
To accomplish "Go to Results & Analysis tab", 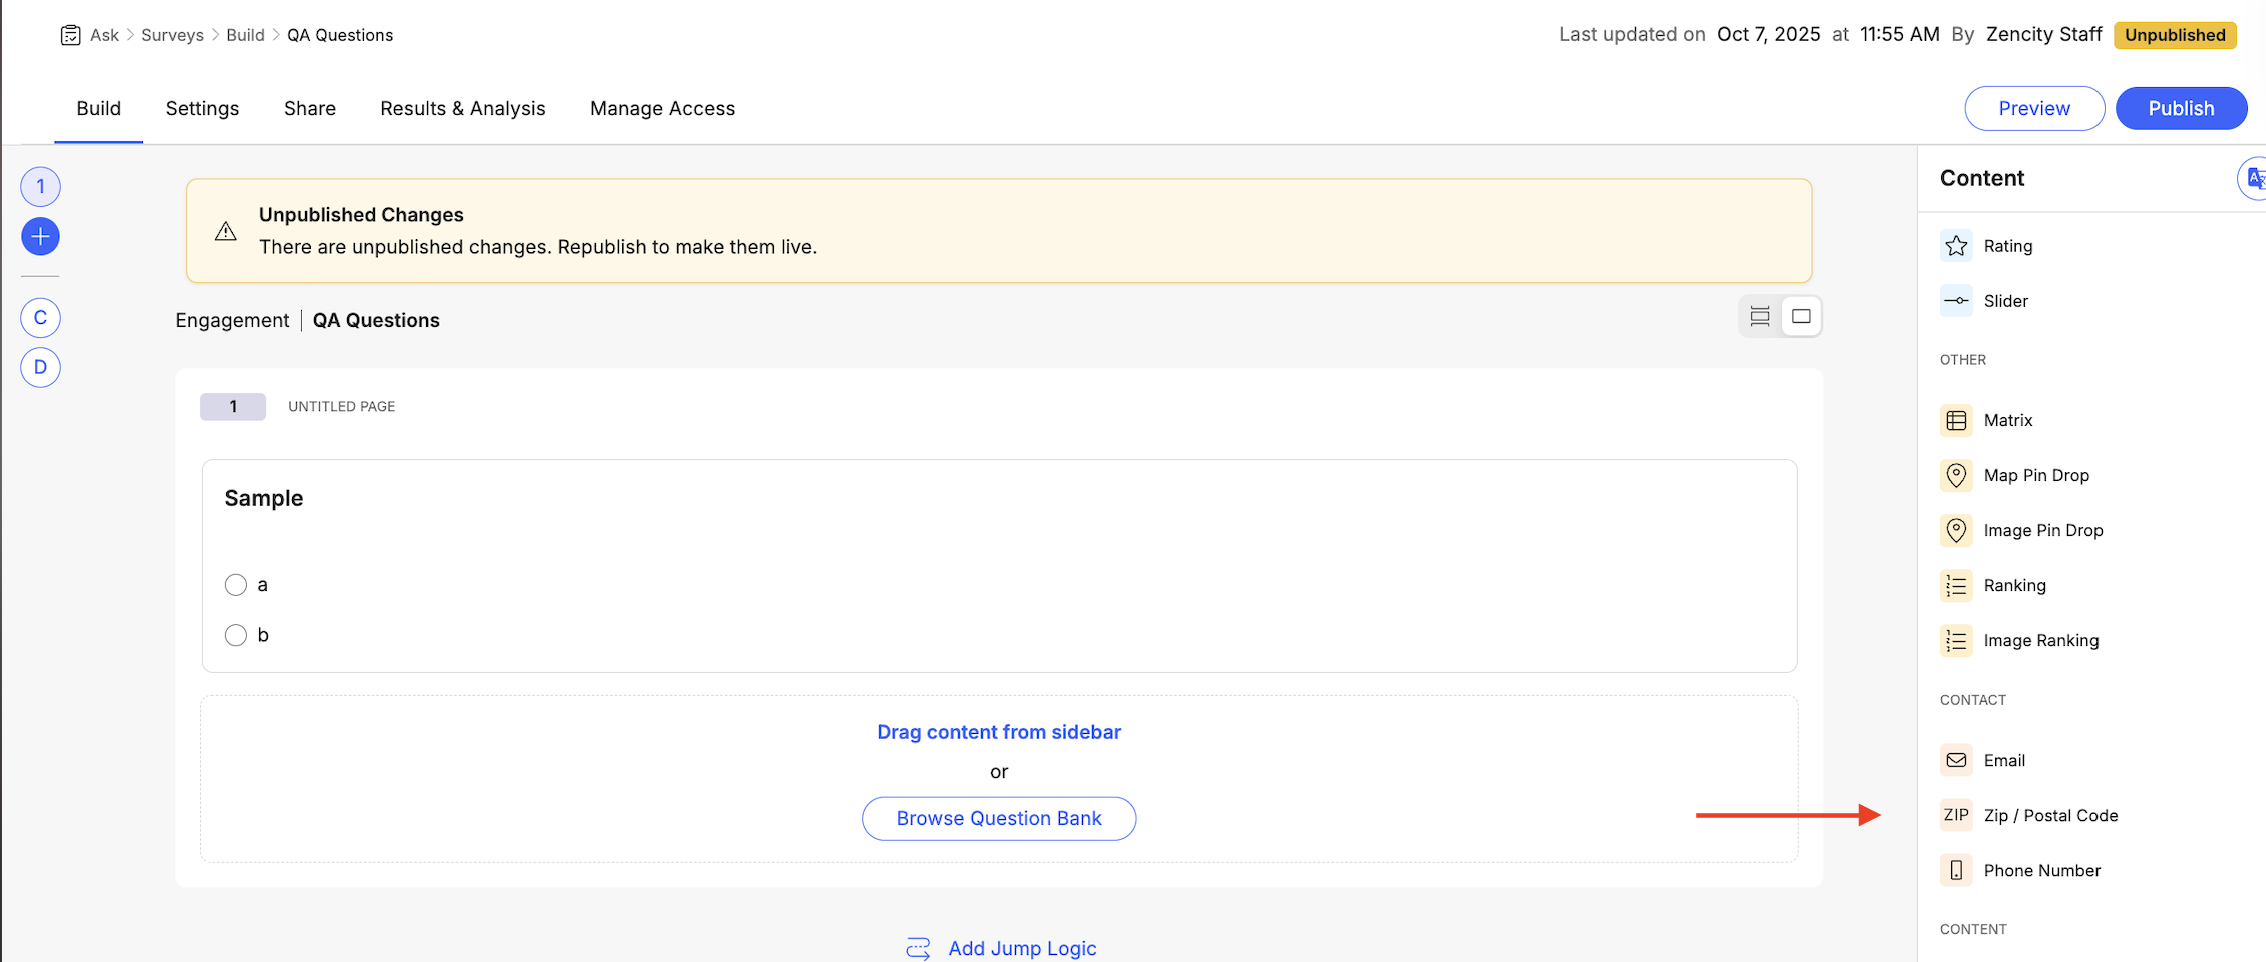I will click(x=462, y=108).
